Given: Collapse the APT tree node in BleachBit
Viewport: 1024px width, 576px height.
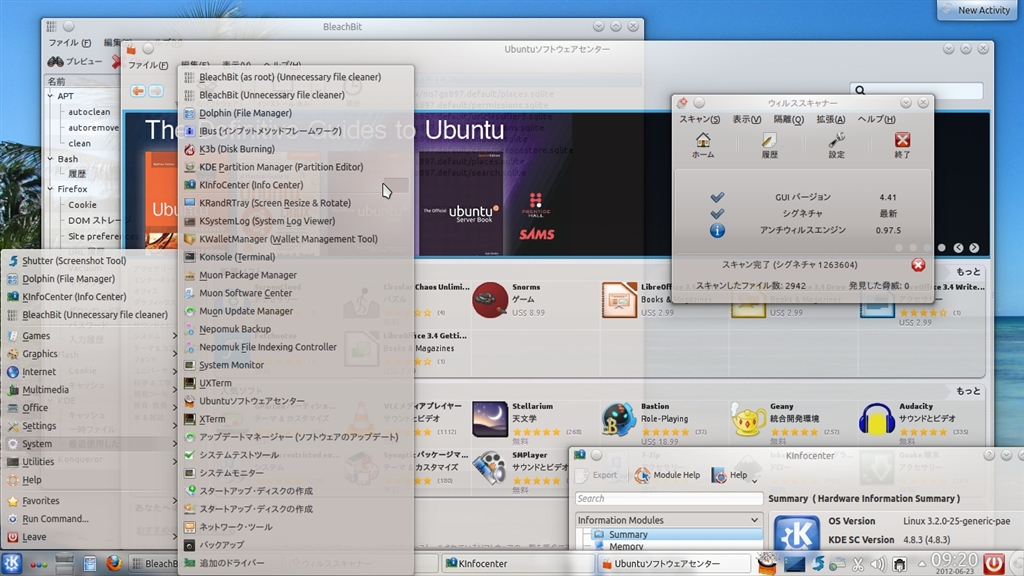Looking at the screenshot, I should 50,97.
